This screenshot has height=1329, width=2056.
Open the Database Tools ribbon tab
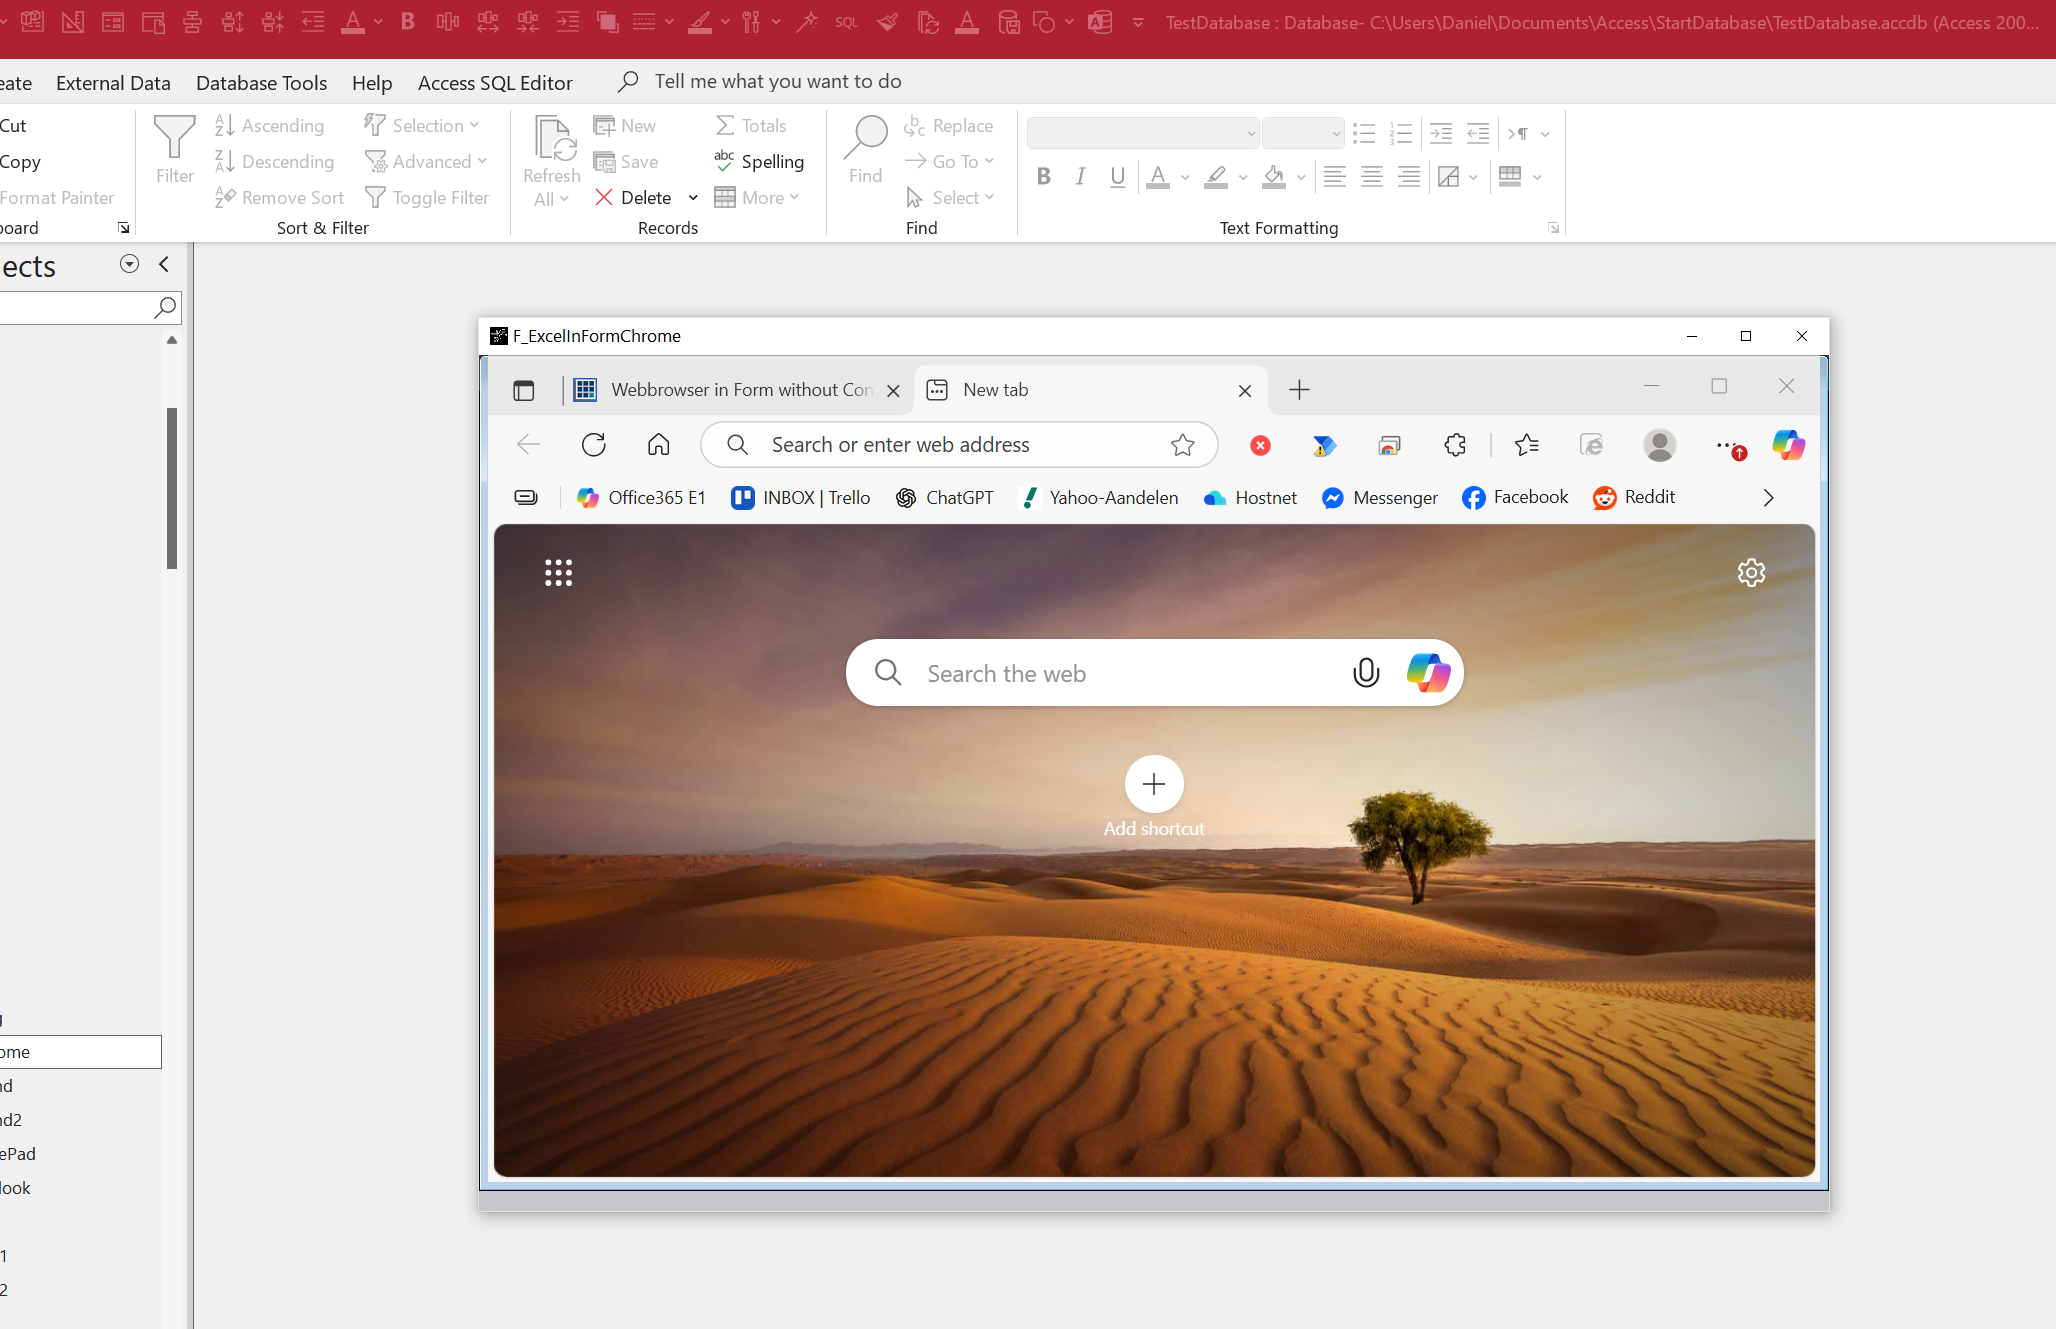tap(261, 83)
